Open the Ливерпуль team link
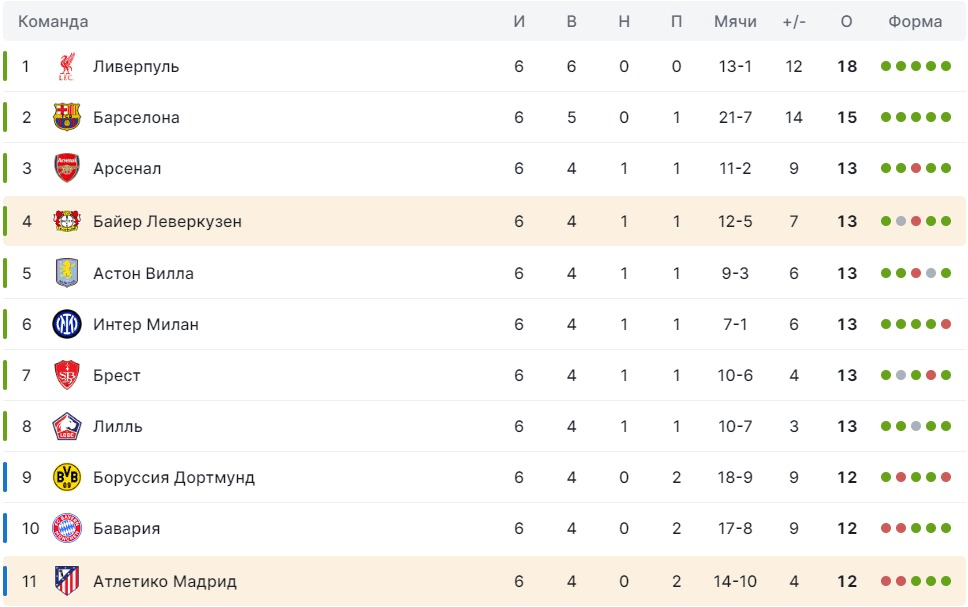Viewport: 968px width, 607px height. (136, 67)
